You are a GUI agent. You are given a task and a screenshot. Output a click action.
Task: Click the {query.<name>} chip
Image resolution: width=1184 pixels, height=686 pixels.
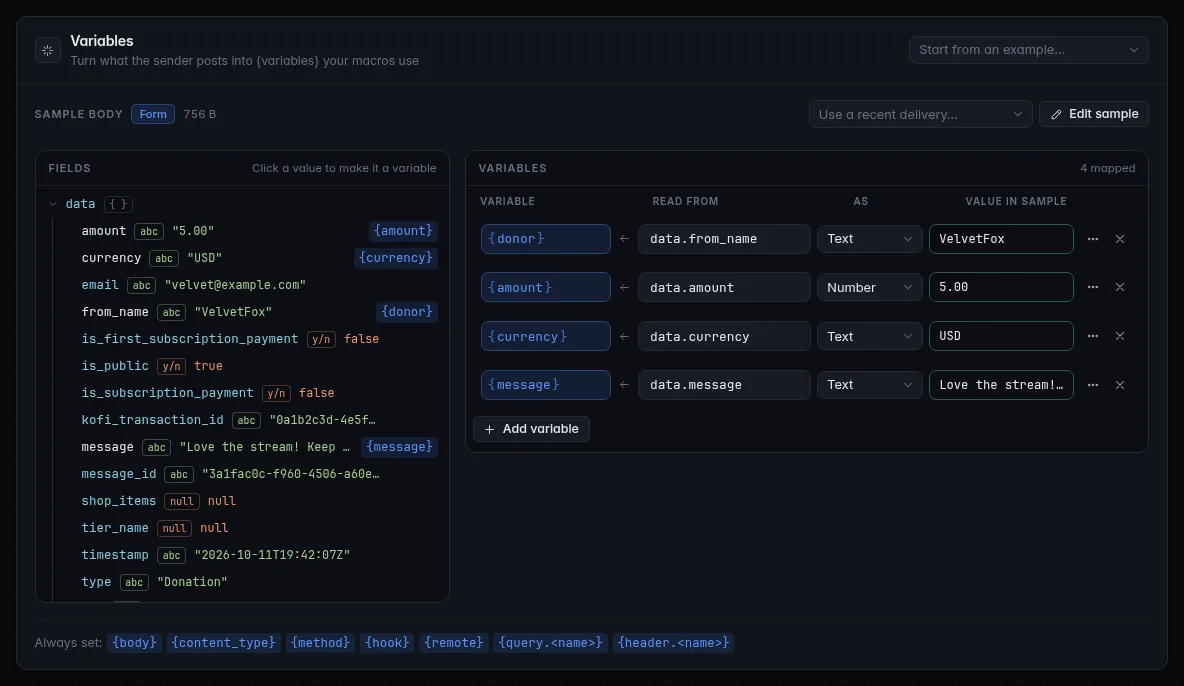coord(550,643)
